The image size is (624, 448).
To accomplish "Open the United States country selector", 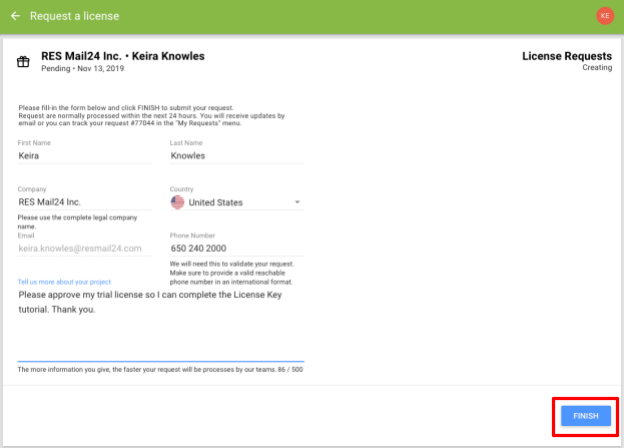I will 237,202.
